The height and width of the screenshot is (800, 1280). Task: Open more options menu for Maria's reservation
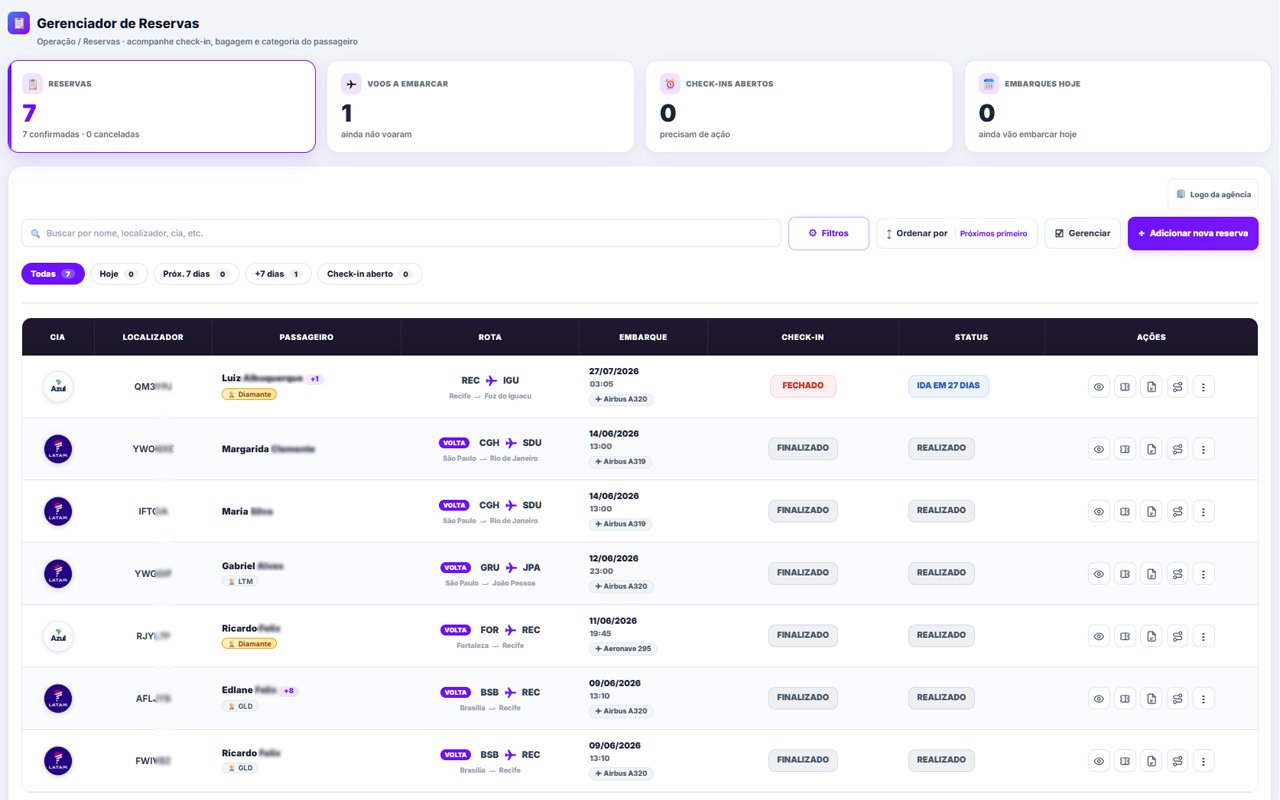[x=1204, y=511]
